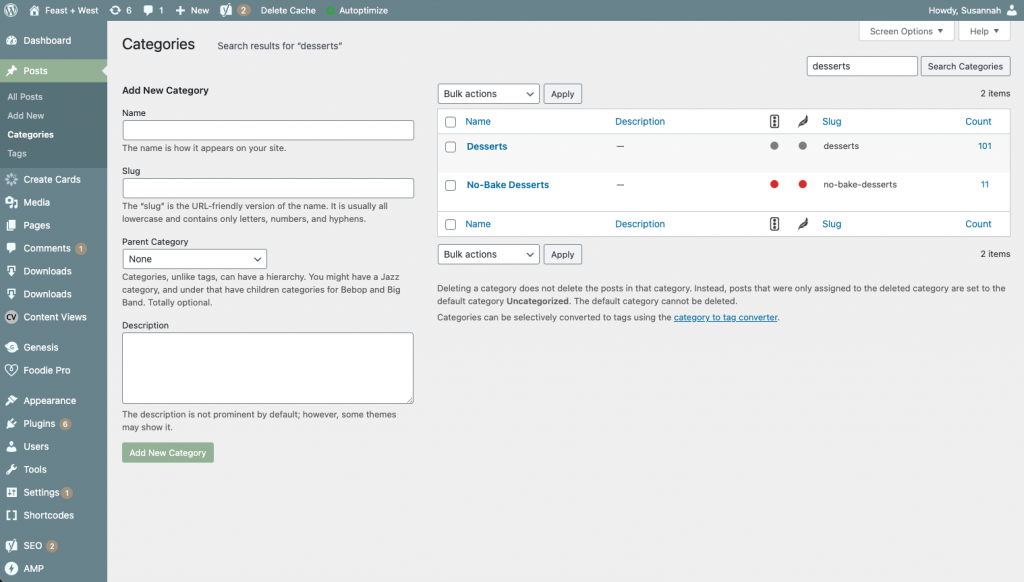
Task: Select the Desserts category checkbox
Action: (x=449, y=146)
